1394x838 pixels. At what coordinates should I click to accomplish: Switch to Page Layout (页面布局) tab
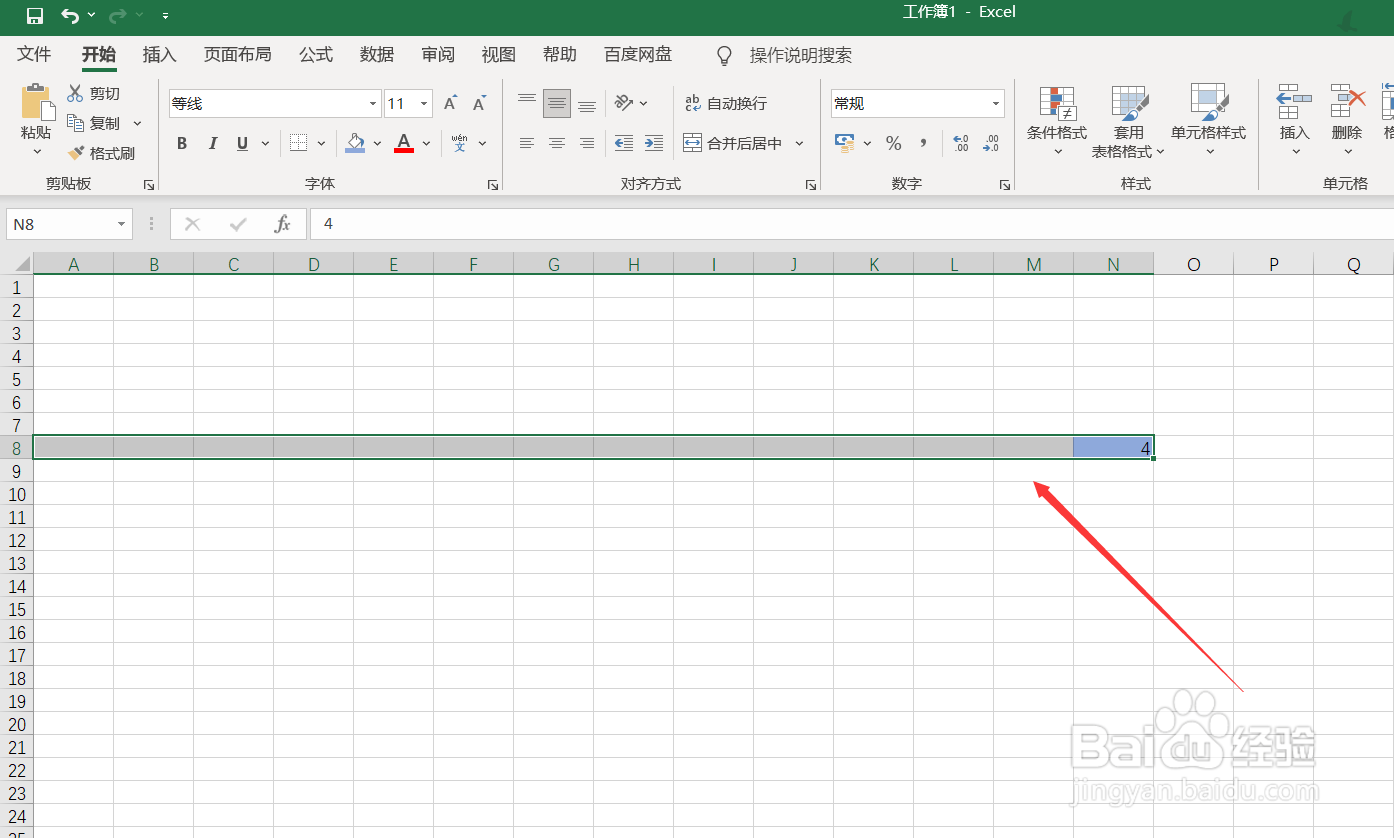tap(238, 54)
